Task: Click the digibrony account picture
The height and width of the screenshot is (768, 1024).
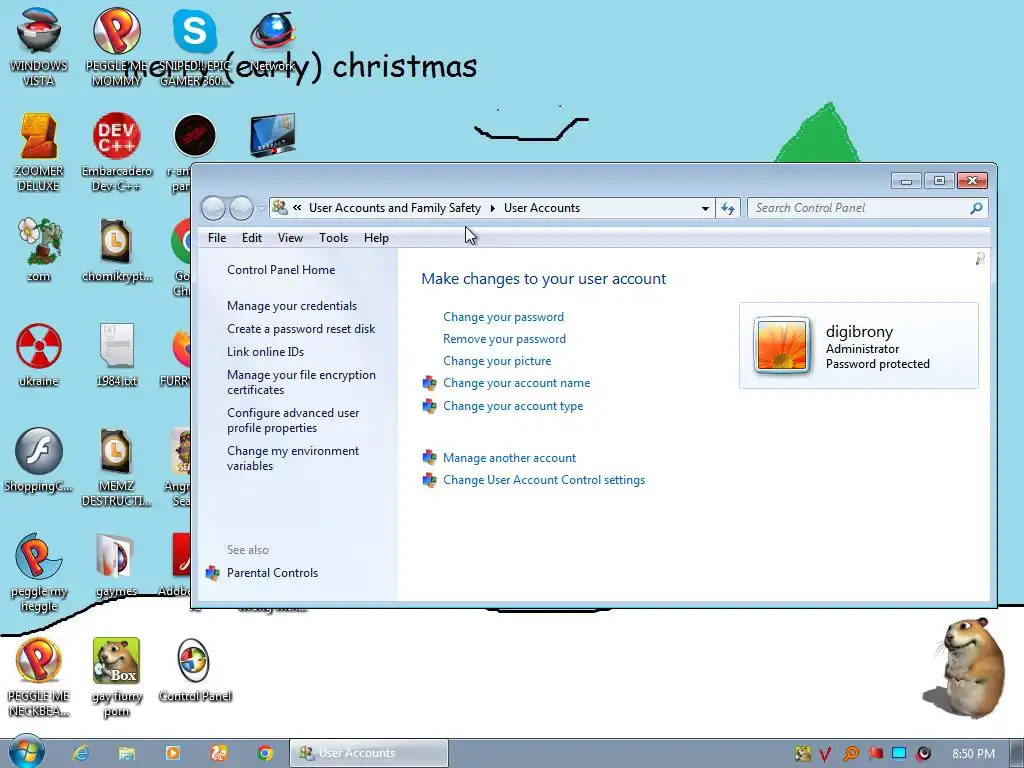Action: (782, 345)
